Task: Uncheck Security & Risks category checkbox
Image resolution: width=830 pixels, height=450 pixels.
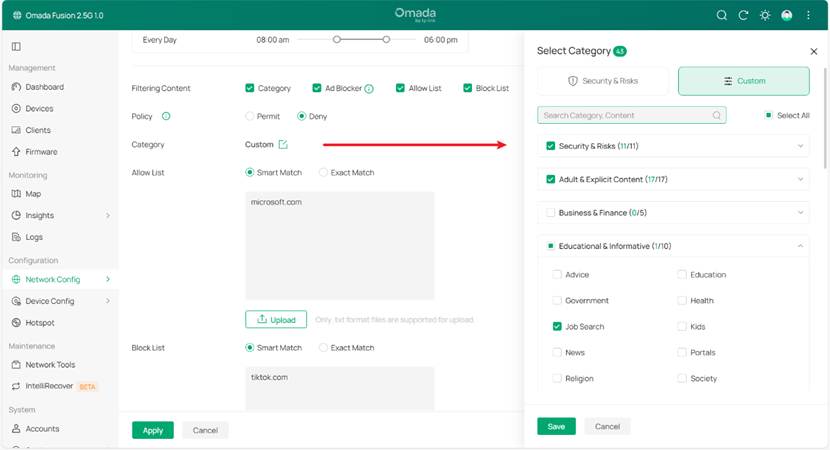Action: click(551, 146)
